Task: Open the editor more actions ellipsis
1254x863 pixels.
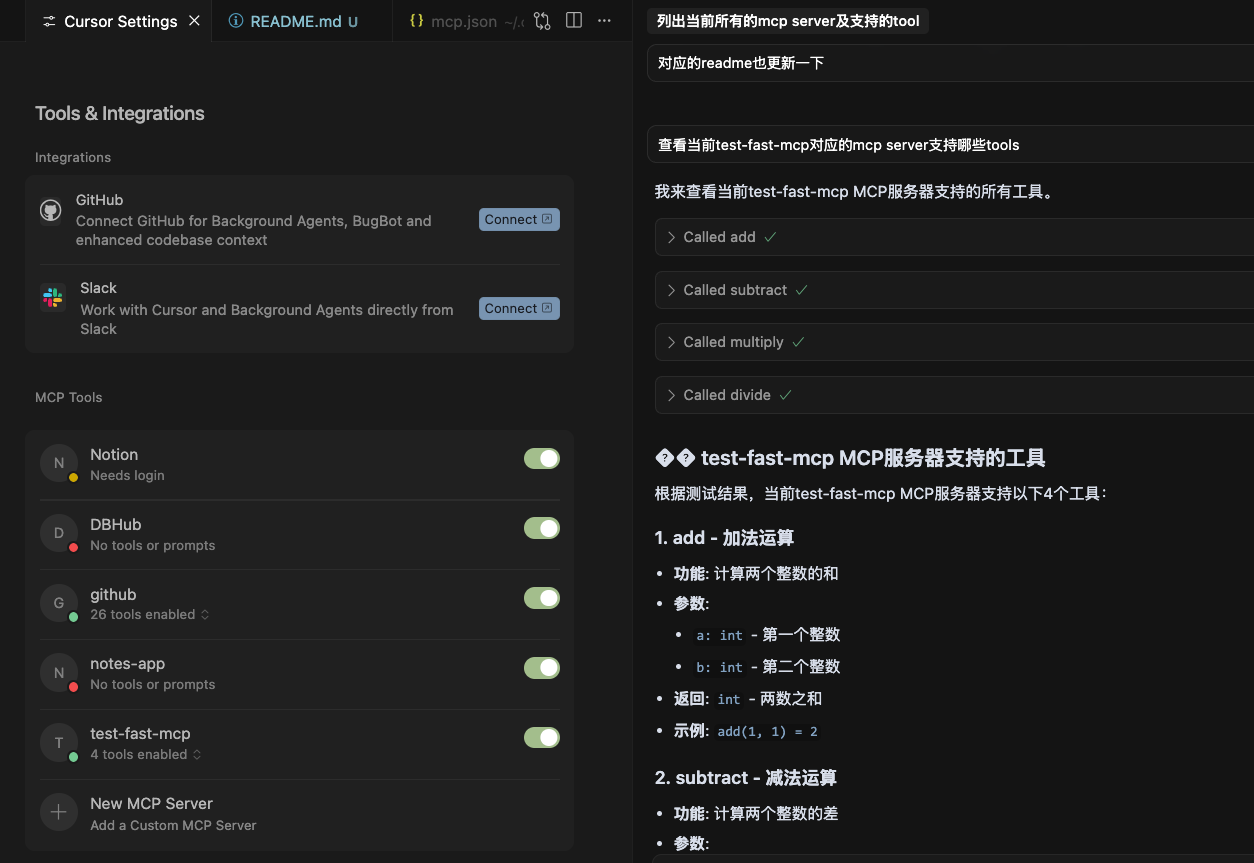Action: 604,21
